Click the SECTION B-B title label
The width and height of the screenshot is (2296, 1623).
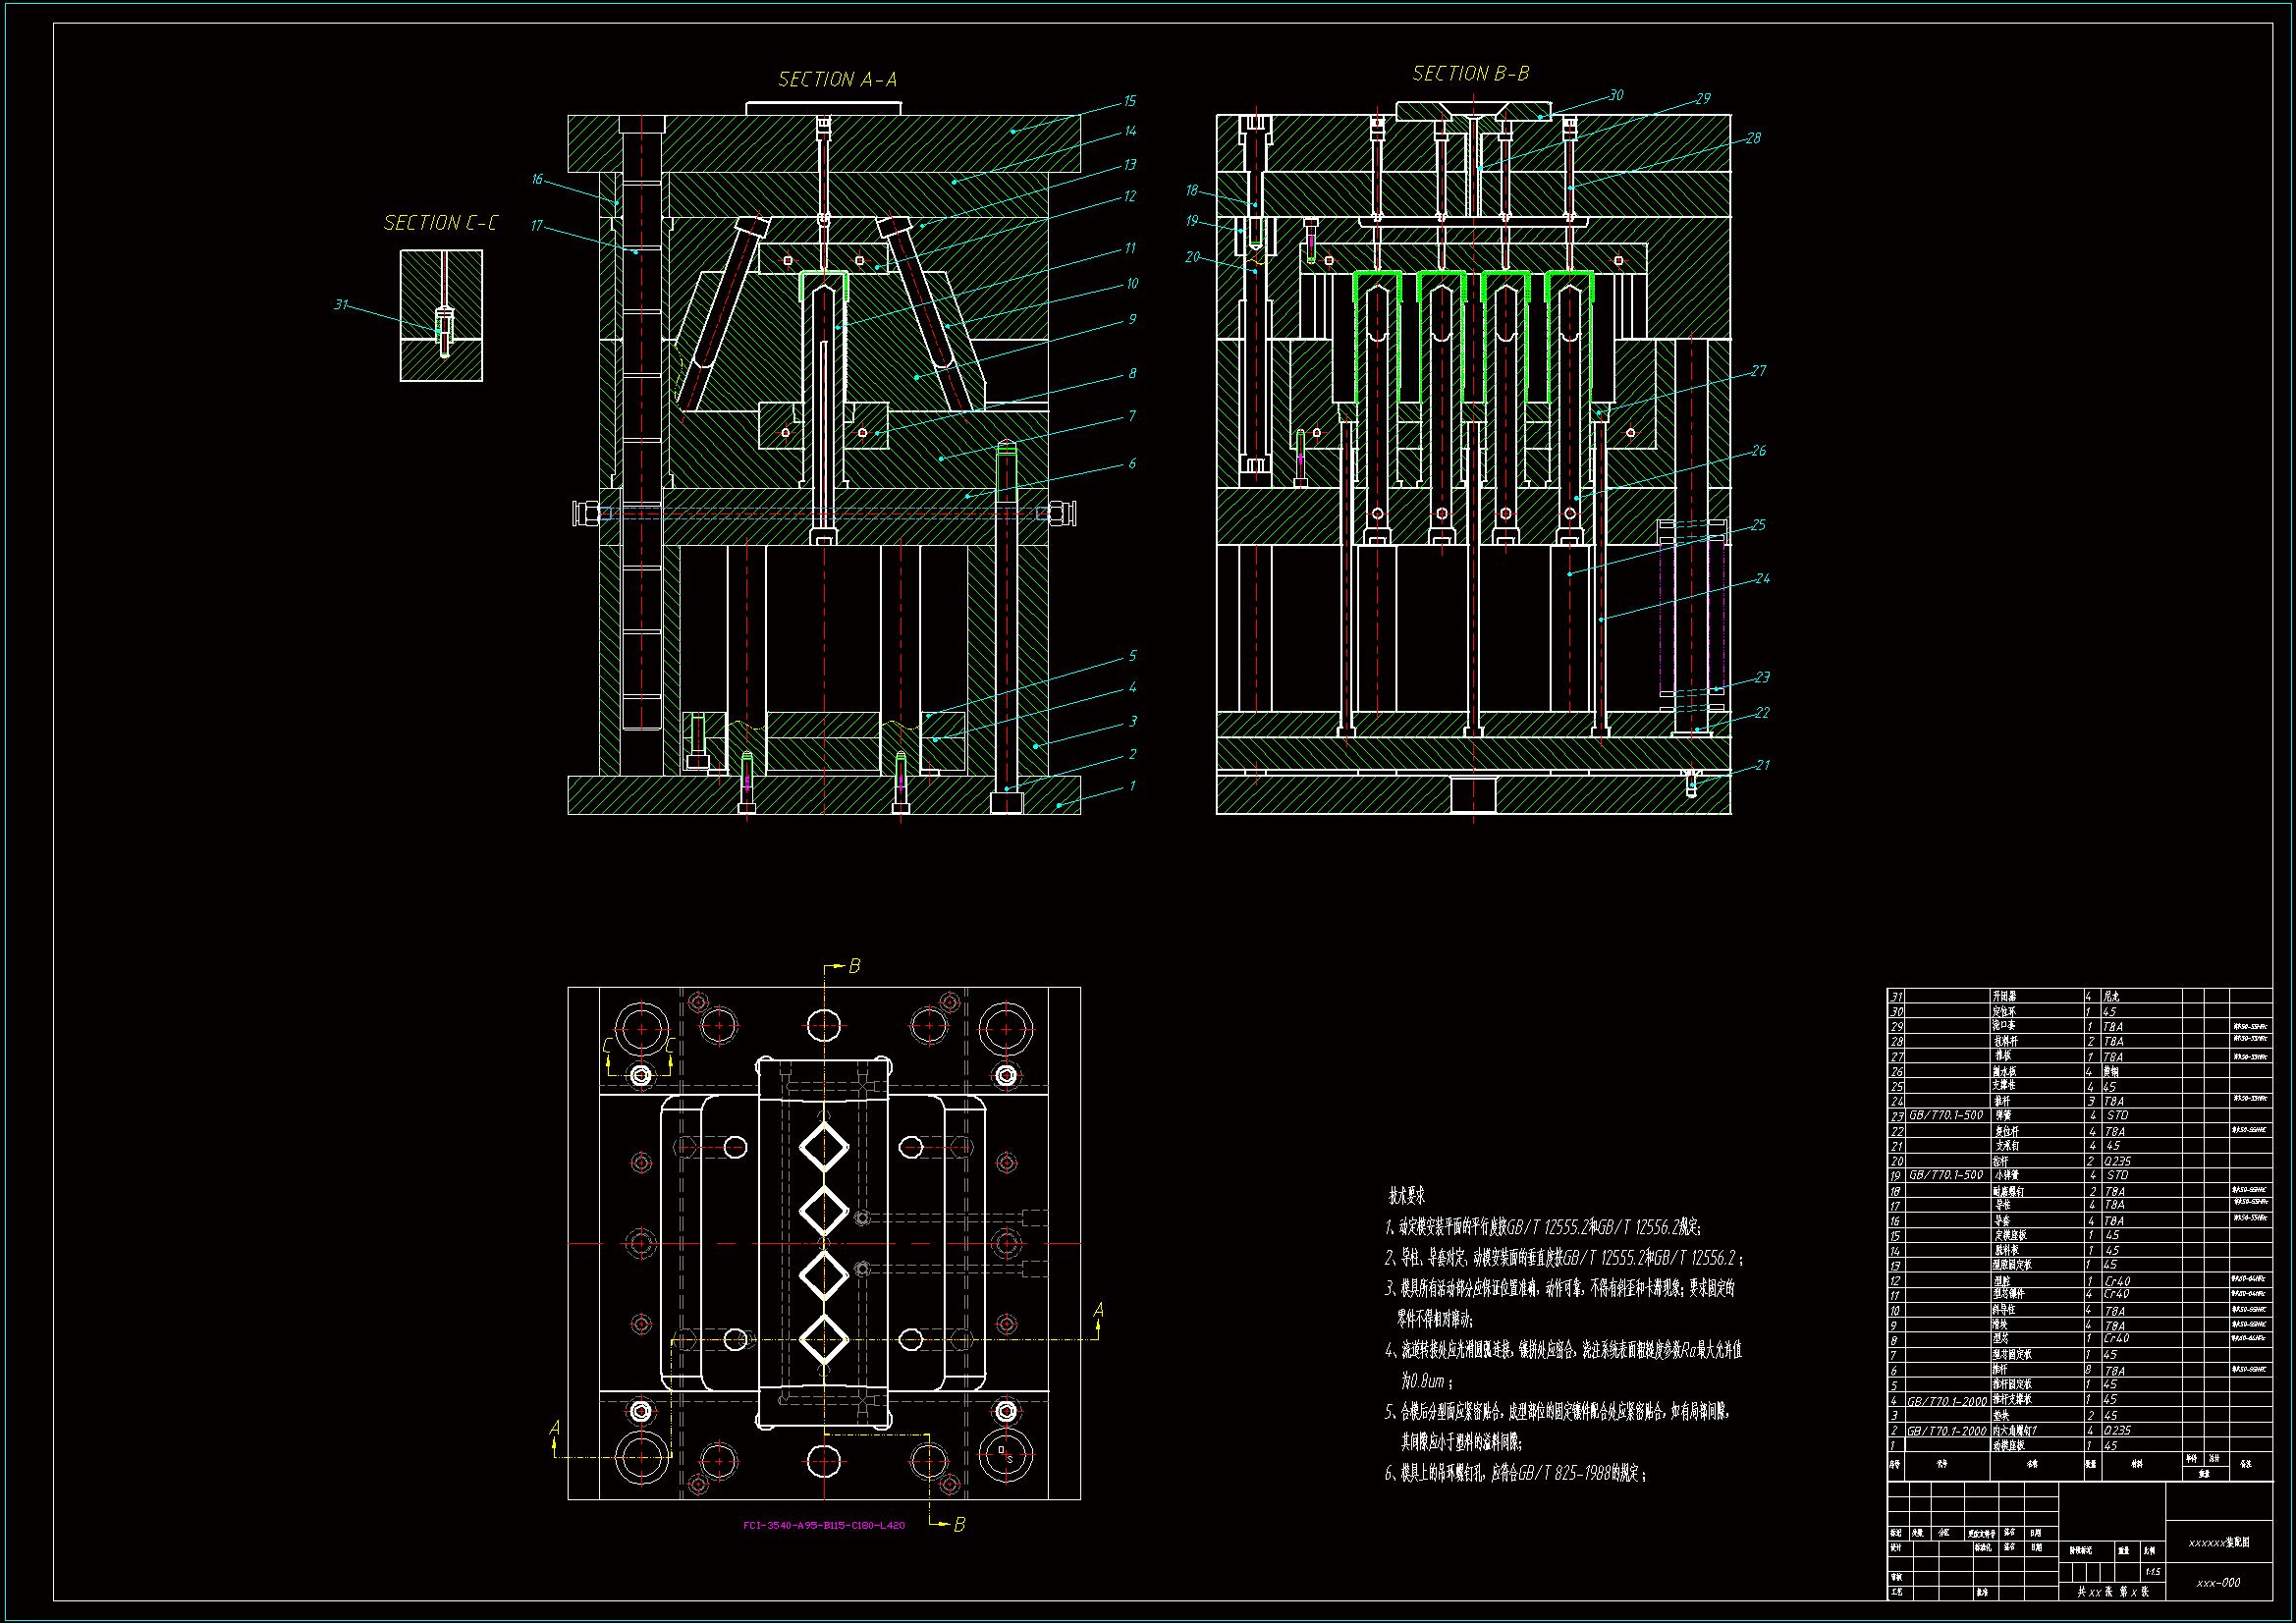(x=1470, y=74)
